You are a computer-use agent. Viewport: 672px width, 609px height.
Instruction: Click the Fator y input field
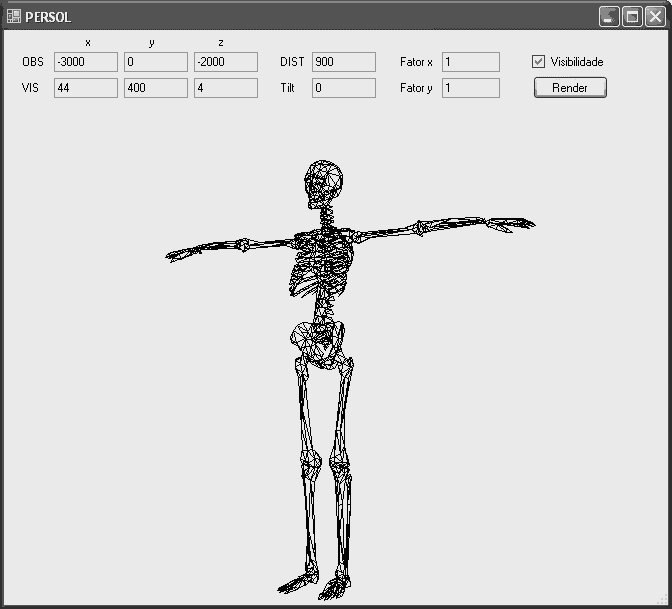(470, 88)
